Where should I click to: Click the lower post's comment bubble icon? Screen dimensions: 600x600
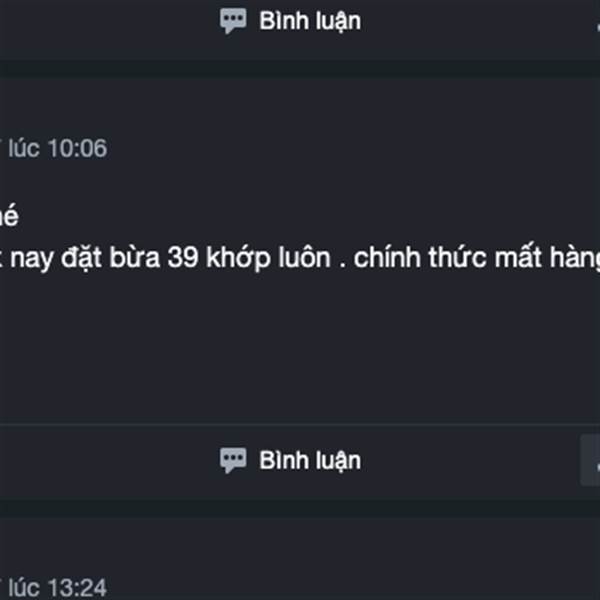233,460
